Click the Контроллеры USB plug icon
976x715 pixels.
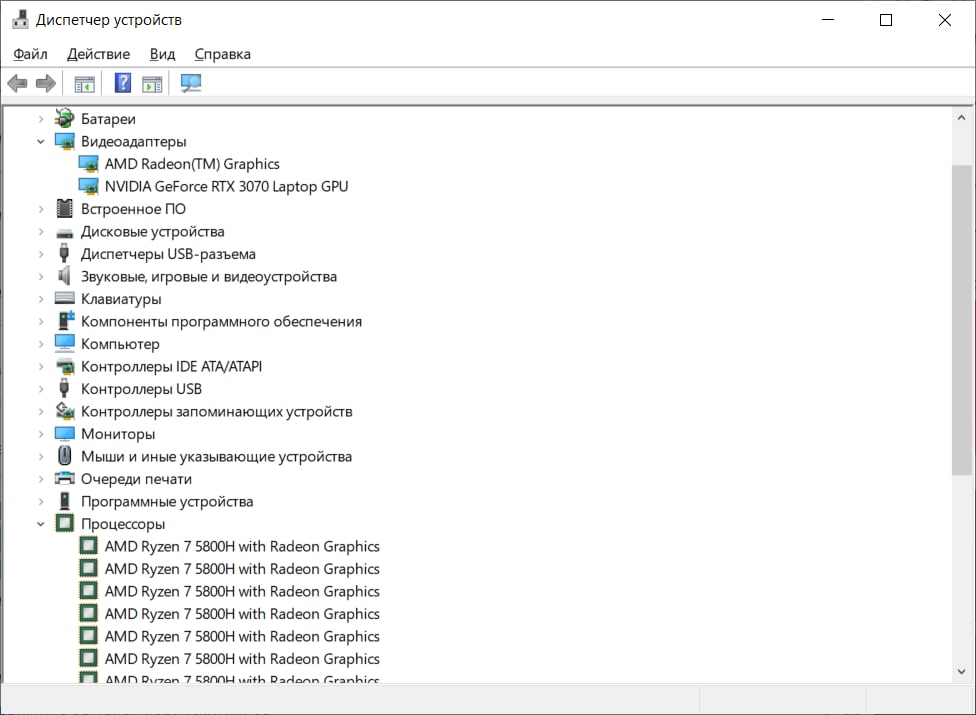tap(63, 388)
